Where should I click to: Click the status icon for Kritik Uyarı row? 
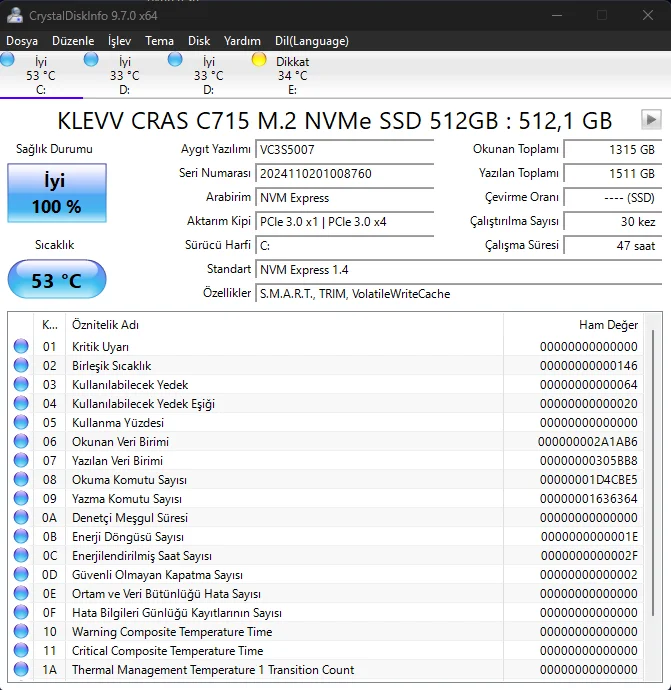(21, 346)
